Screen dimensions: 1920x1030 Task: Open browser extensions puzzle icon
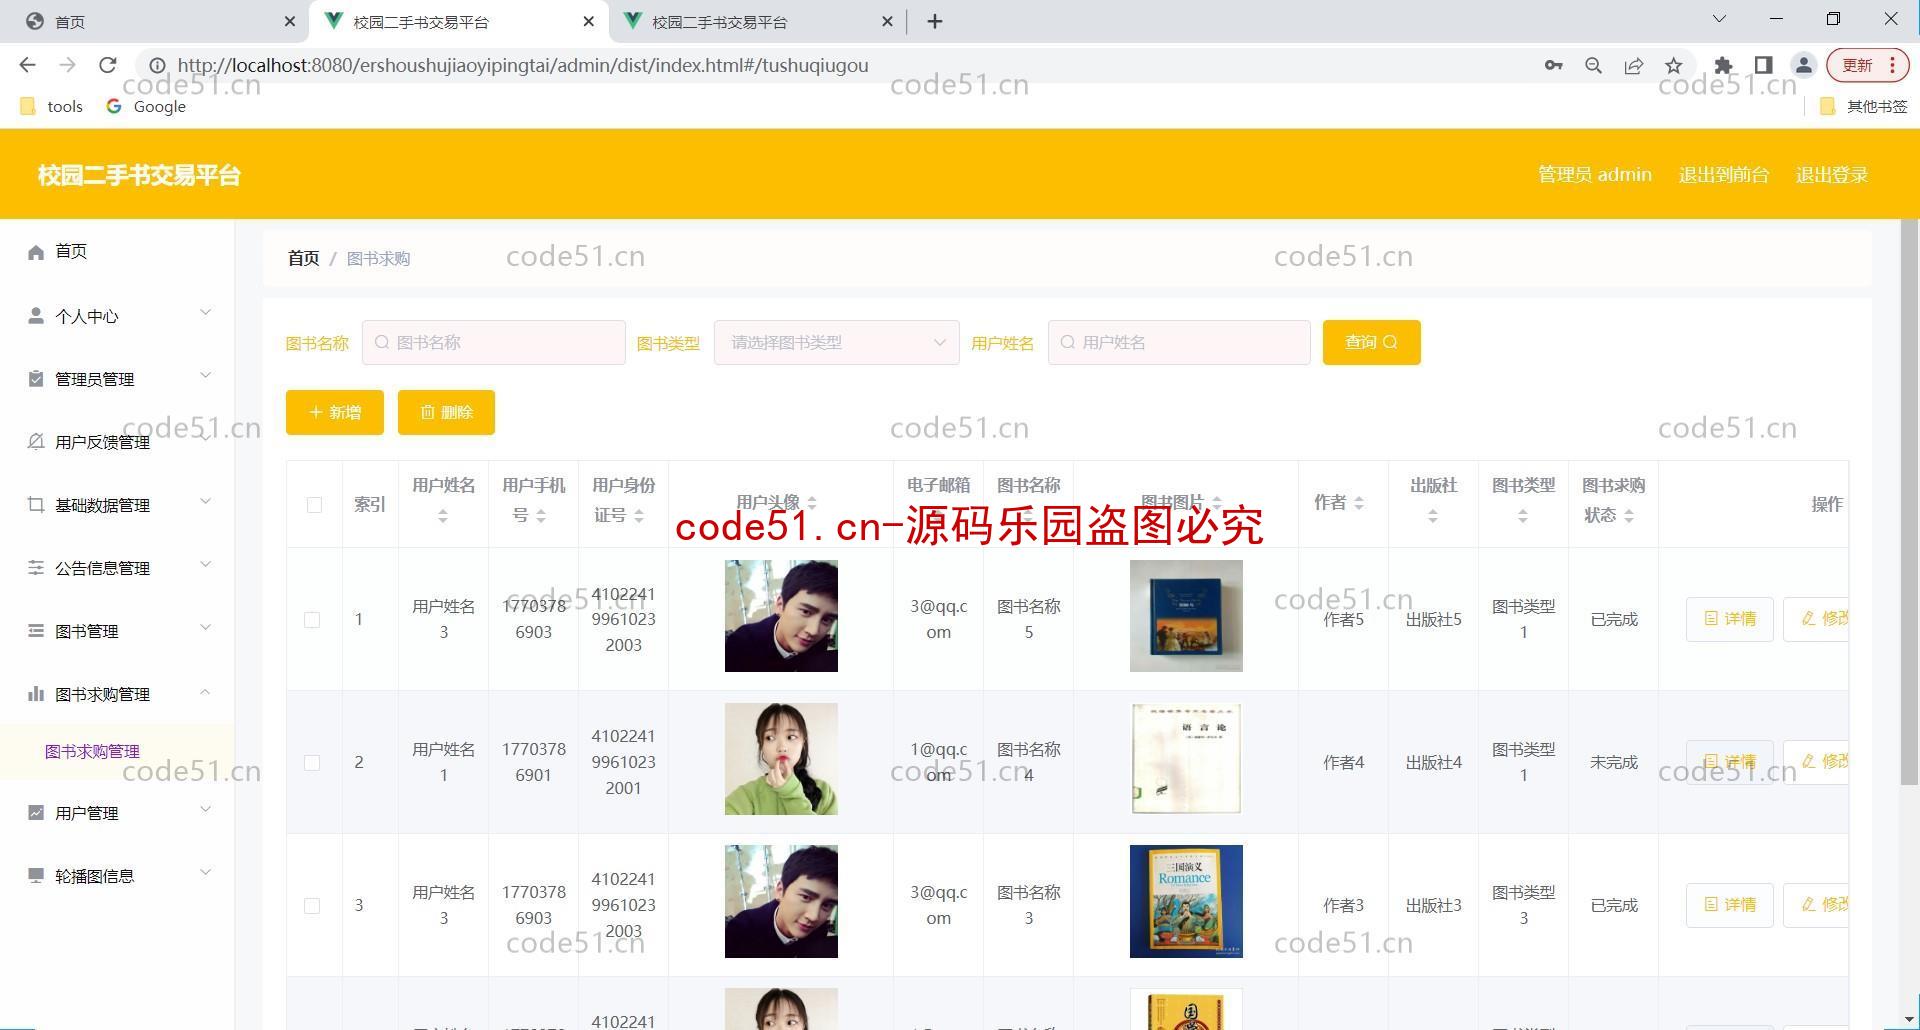click(1723, 65)
